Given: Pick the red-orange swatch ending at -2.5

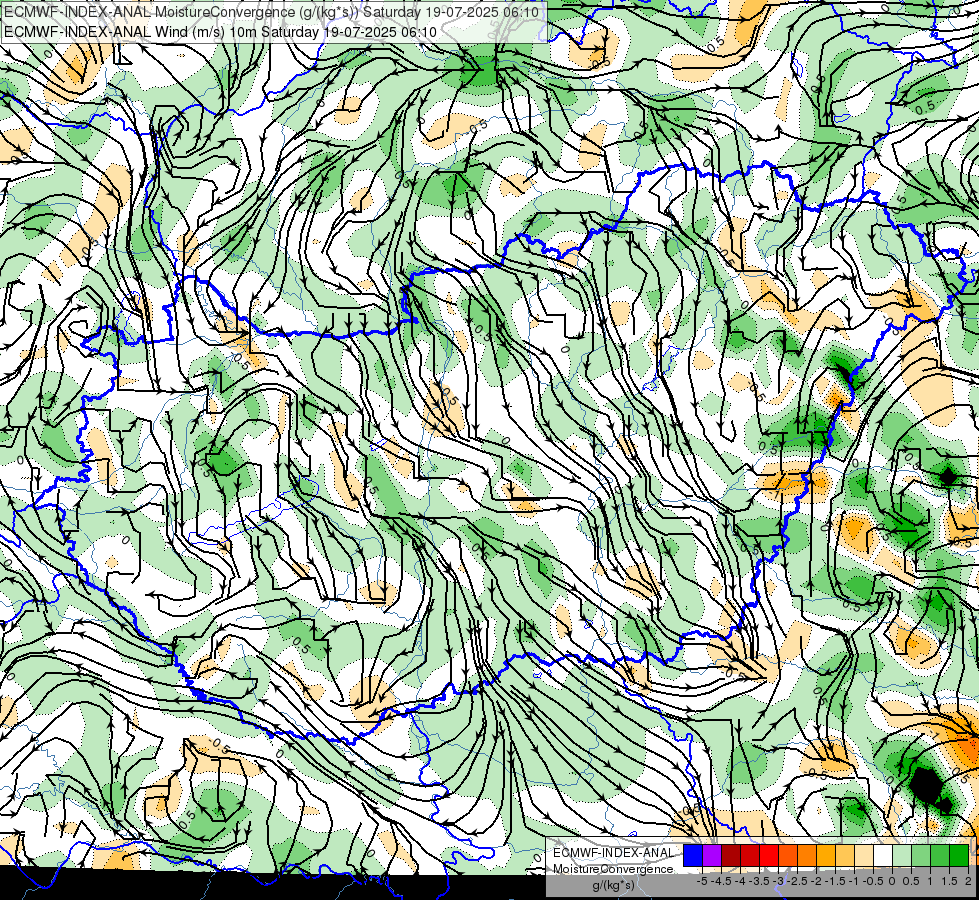Looking at the screenshot, I should click(788, 856).
